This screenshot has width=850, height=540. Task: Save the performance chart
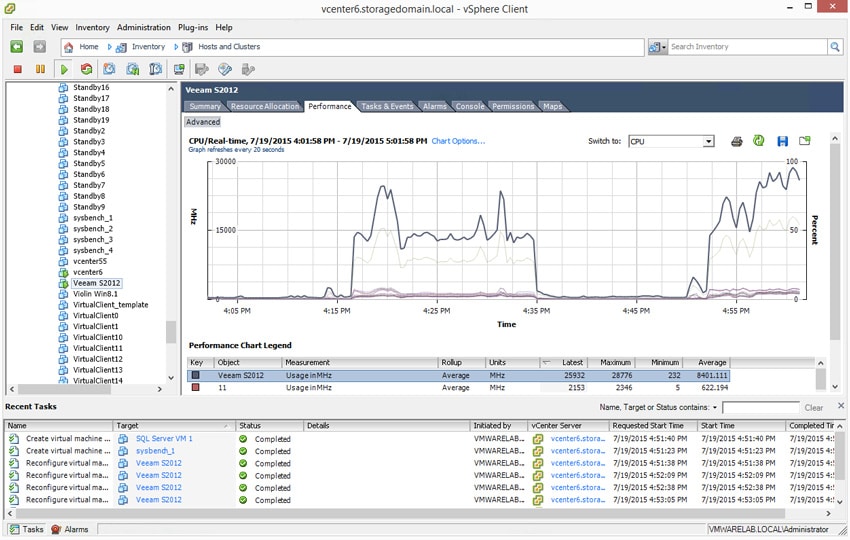(x=782, y=142)
